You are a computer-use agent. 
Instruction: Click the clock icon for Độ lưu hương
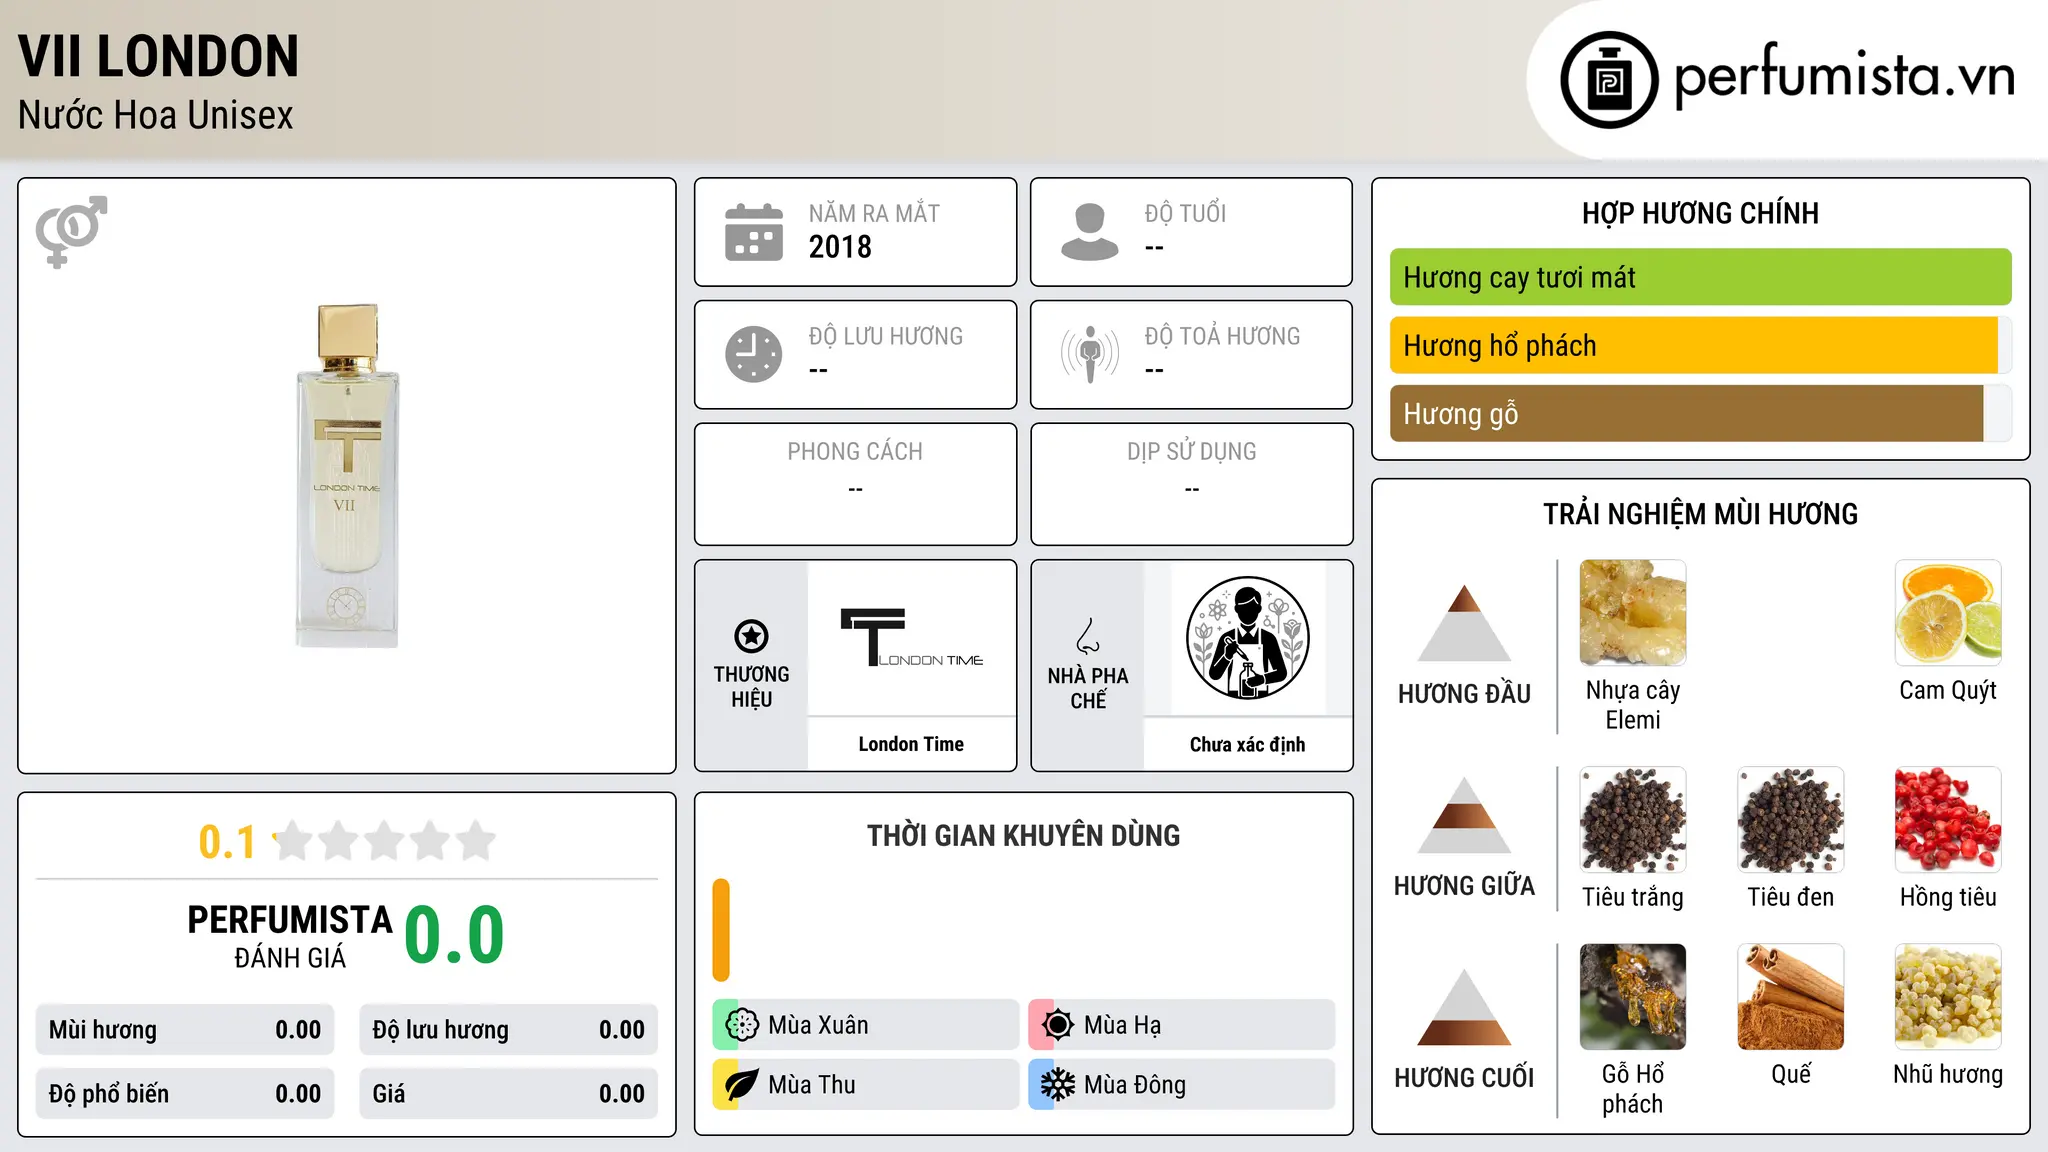(x=754, y=354)
